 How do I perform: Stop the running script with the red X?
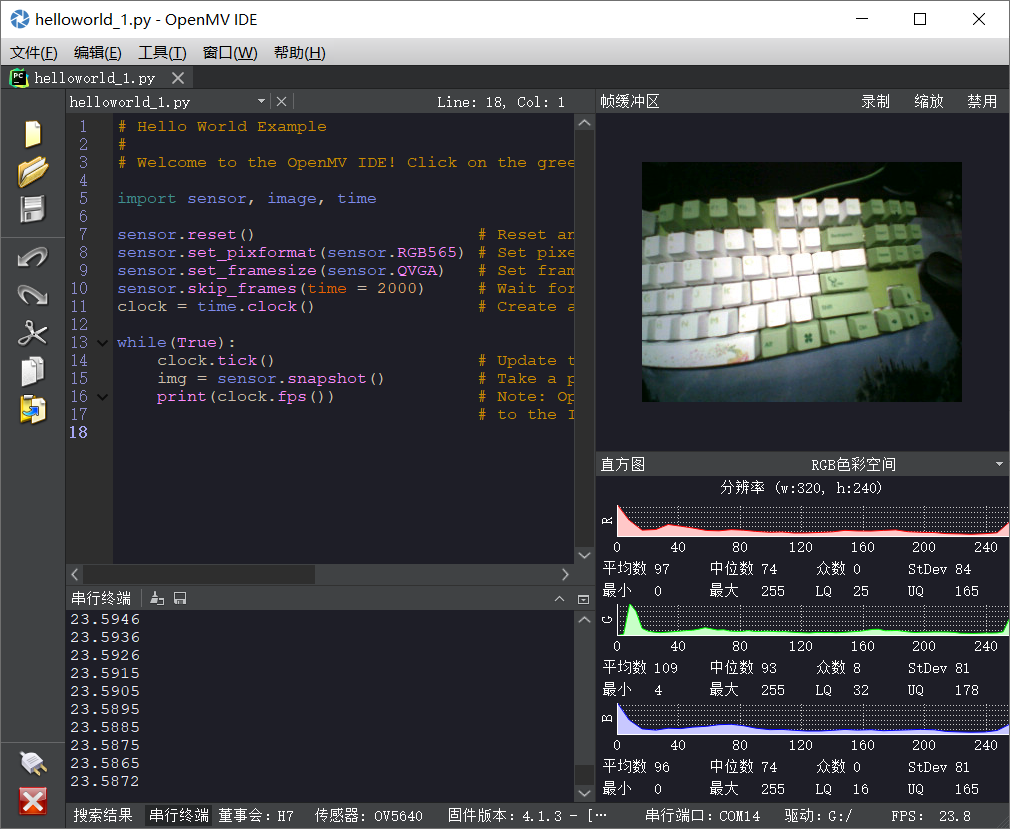coord(33,801)
